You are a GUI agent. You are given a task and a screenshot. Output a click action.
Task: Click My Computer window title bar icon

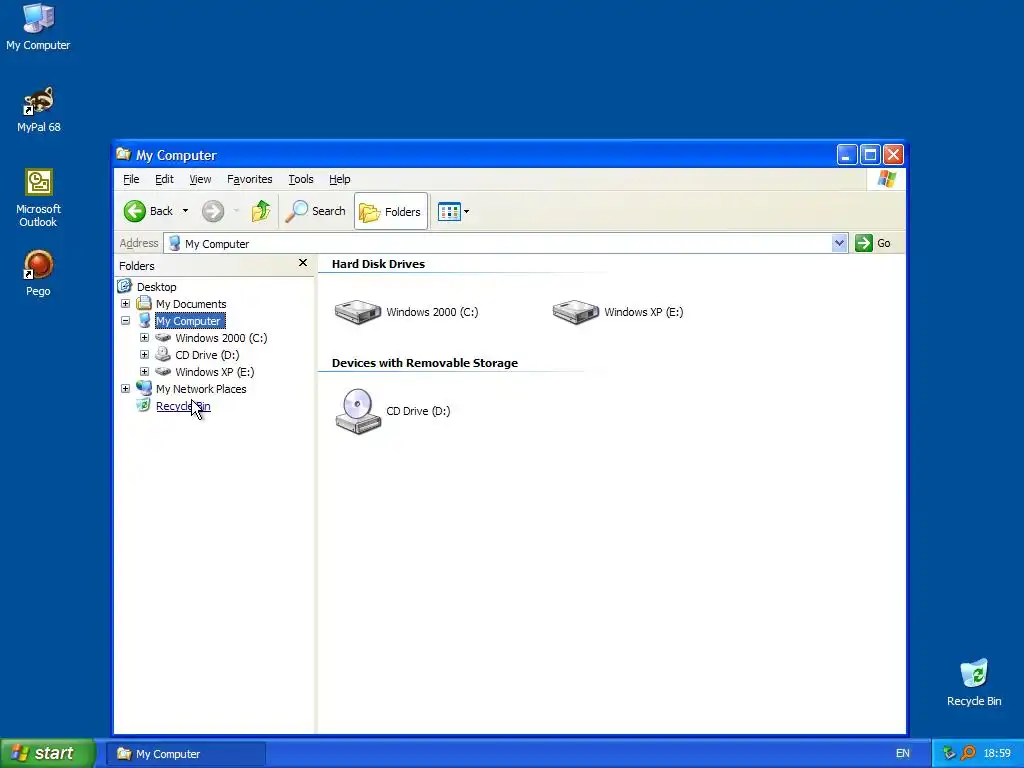tap(123, 154)
